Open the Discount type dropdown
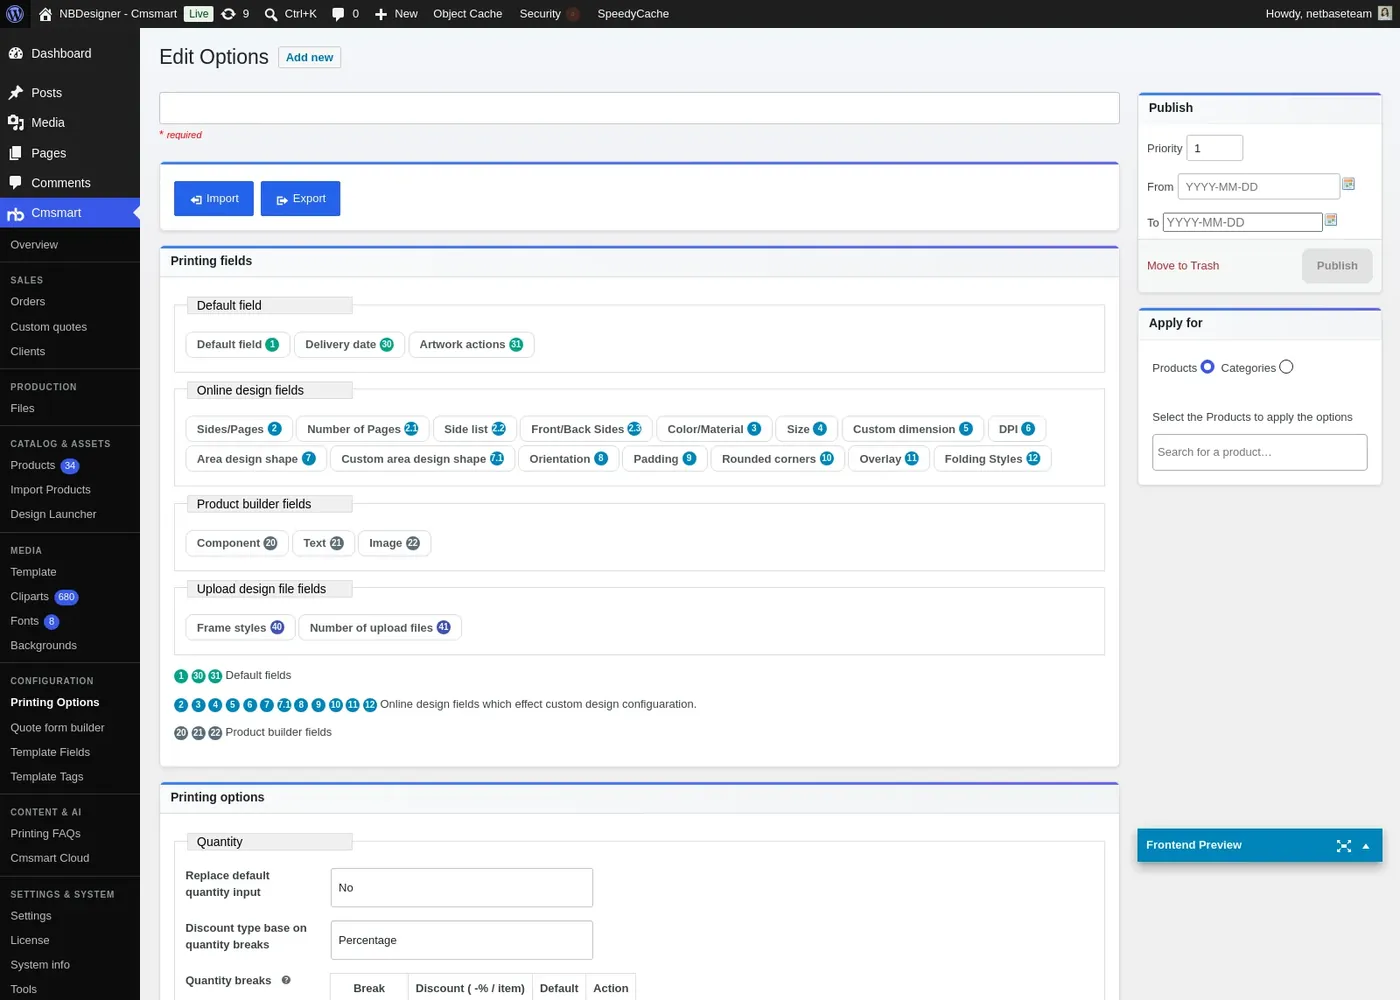This screenshot has width=1400, height=1000. [x=462, y=940]
